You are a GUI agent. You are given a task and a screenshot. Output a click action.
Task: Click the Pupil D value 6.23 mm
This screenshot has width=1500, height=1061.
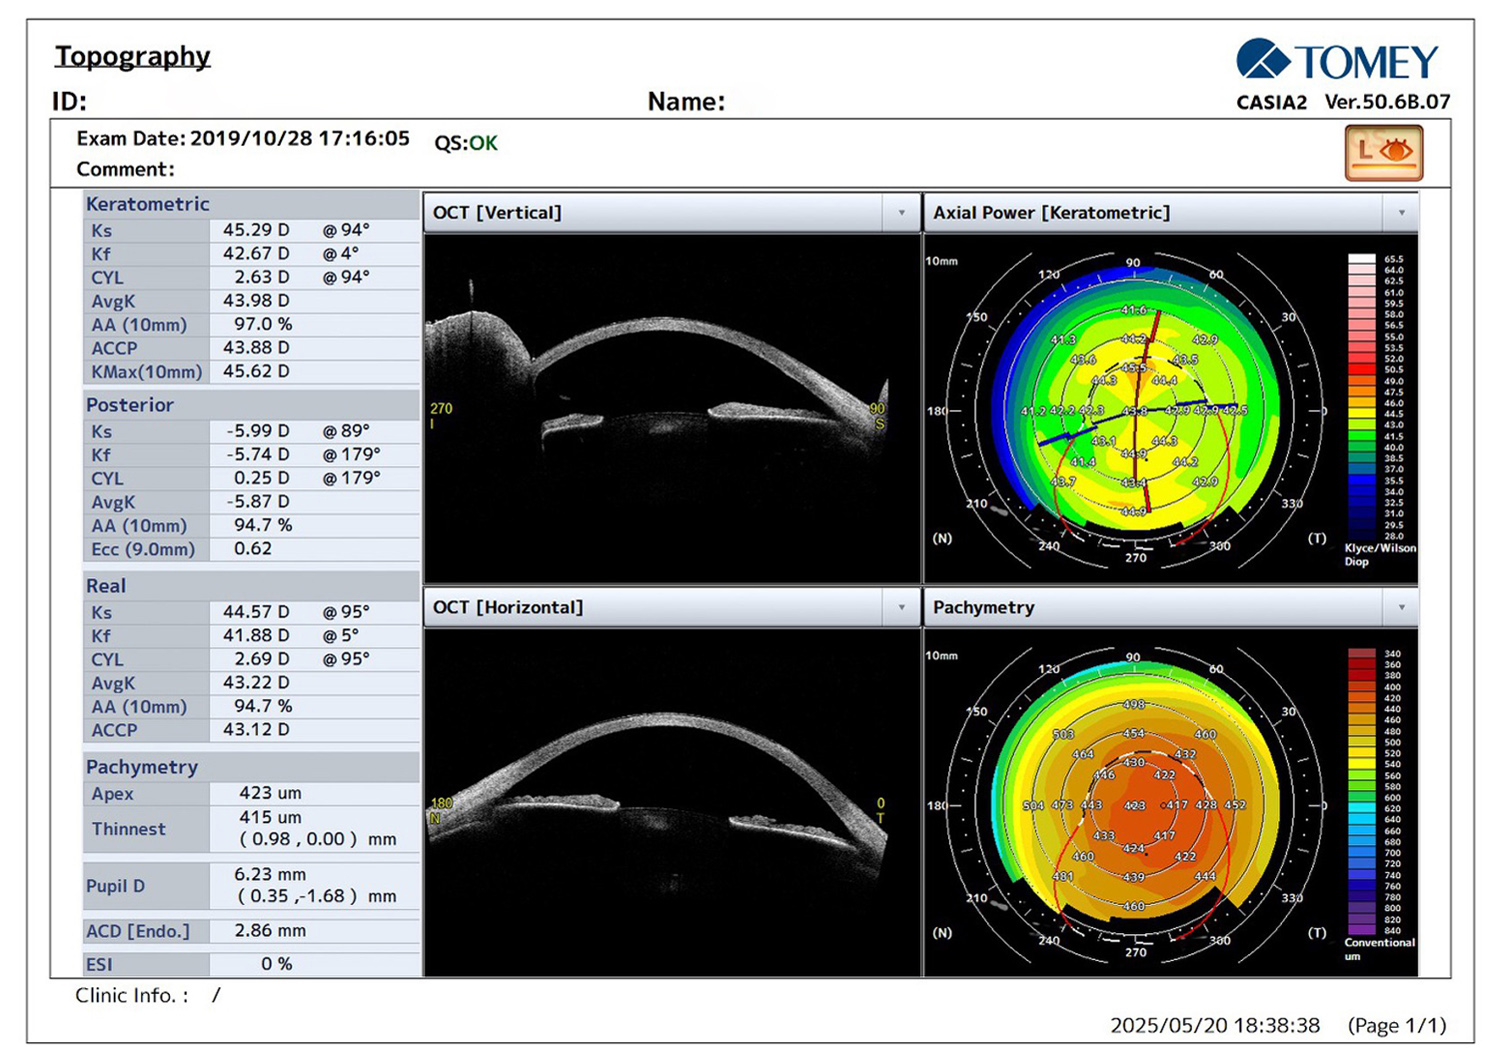tap(270, 874)
